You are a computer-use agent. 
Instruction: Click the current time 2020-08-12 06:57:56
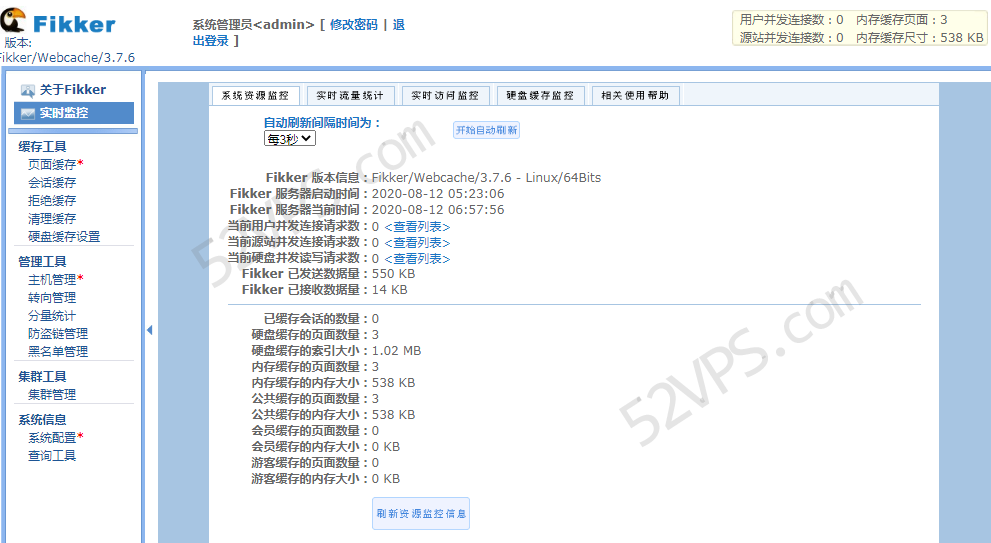pyautogui.click(x=438, y=210)
